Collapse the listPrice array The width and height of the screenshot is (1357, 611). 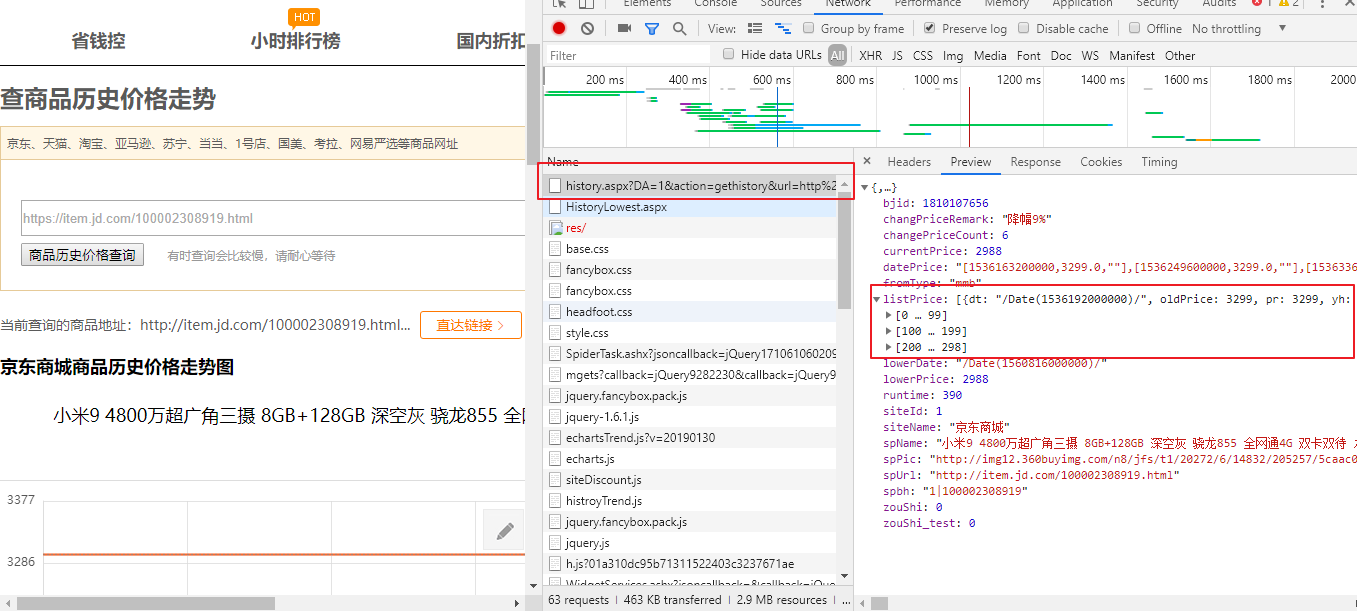[877, 299]
